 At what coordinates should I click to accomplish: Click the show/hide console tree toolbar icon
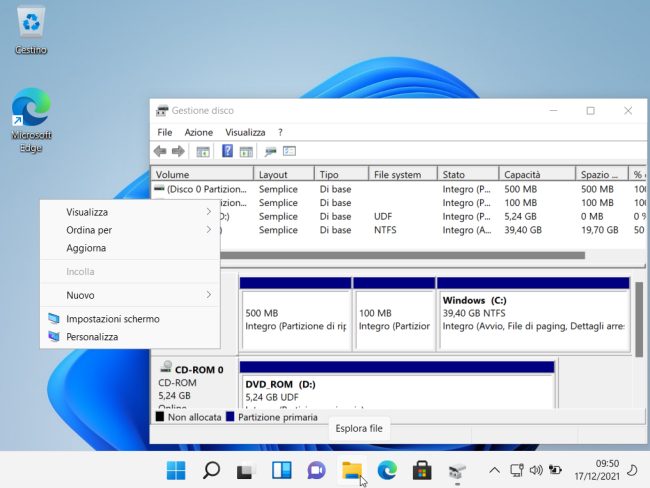tap(203, 152)
